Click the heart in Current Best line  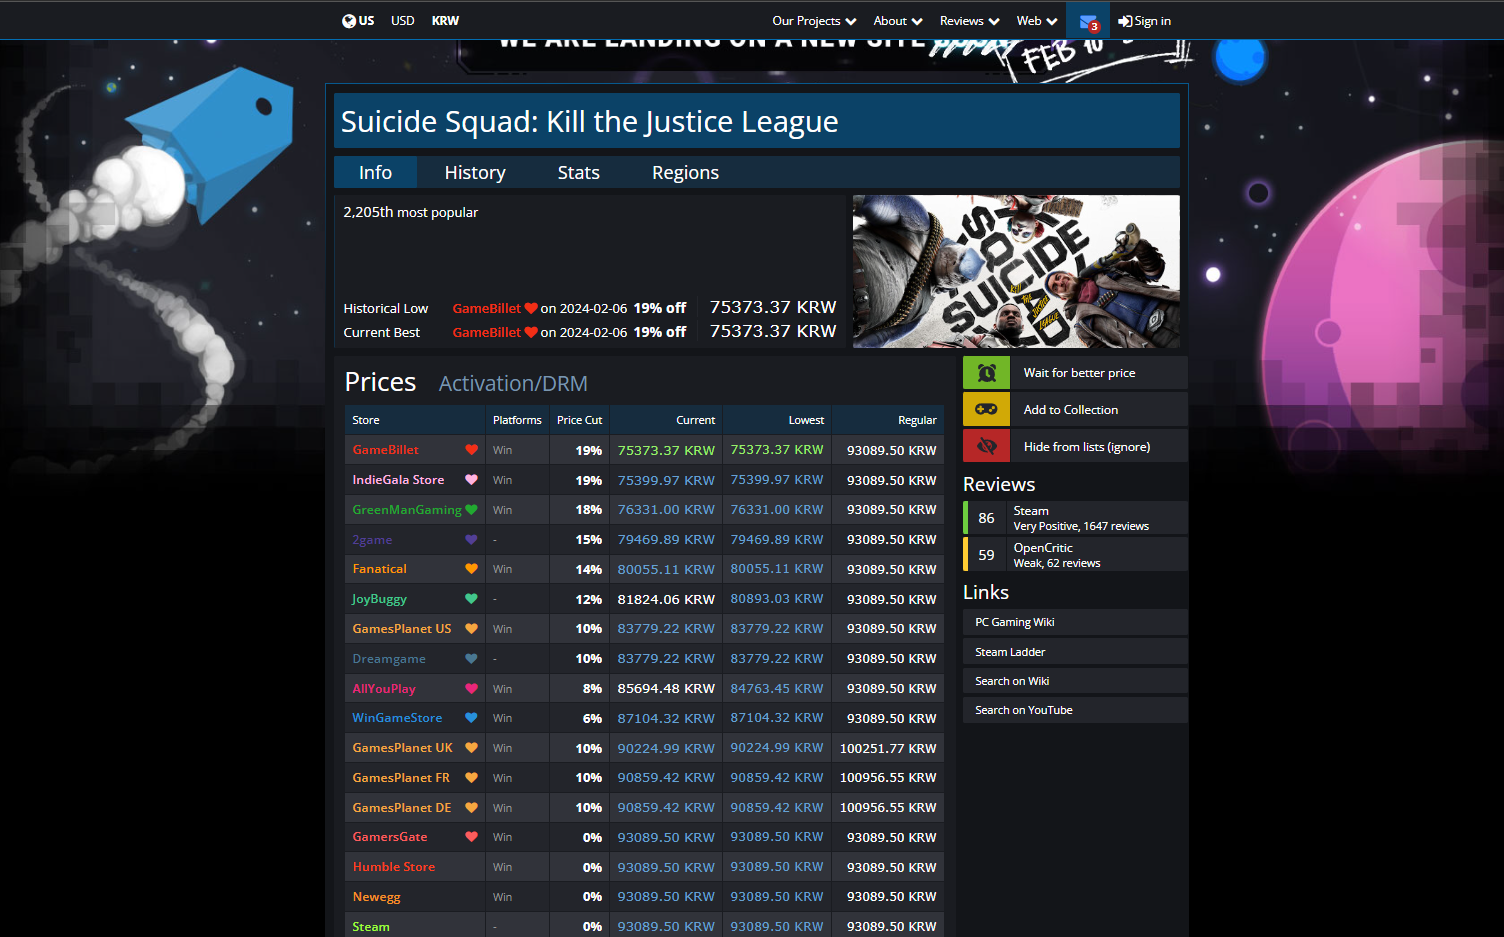coord(531,333)
